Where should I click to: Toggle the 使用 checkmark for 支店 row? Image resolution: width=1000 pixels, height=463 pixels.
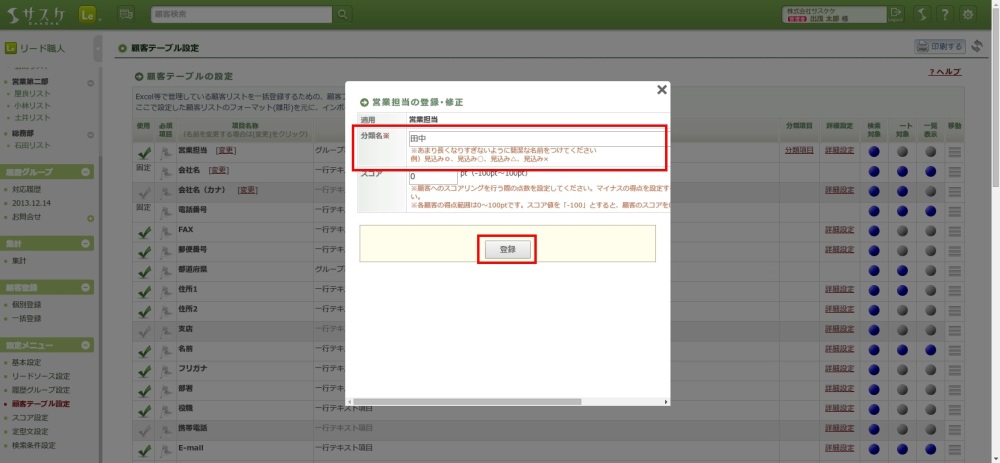tap(144, 328)
